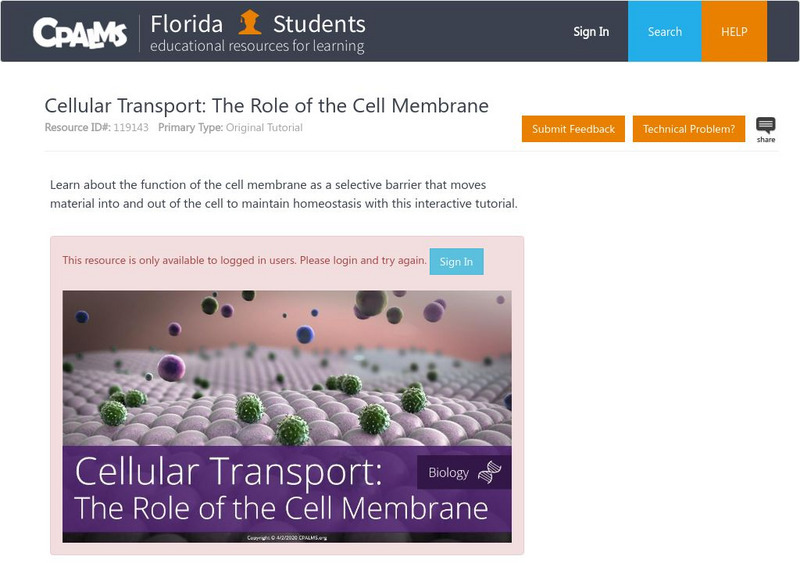Image resolution: width=800 pixels, height=563 pixels.
Task: Click the Florida Students site name
Action: (x=258, y=23)
